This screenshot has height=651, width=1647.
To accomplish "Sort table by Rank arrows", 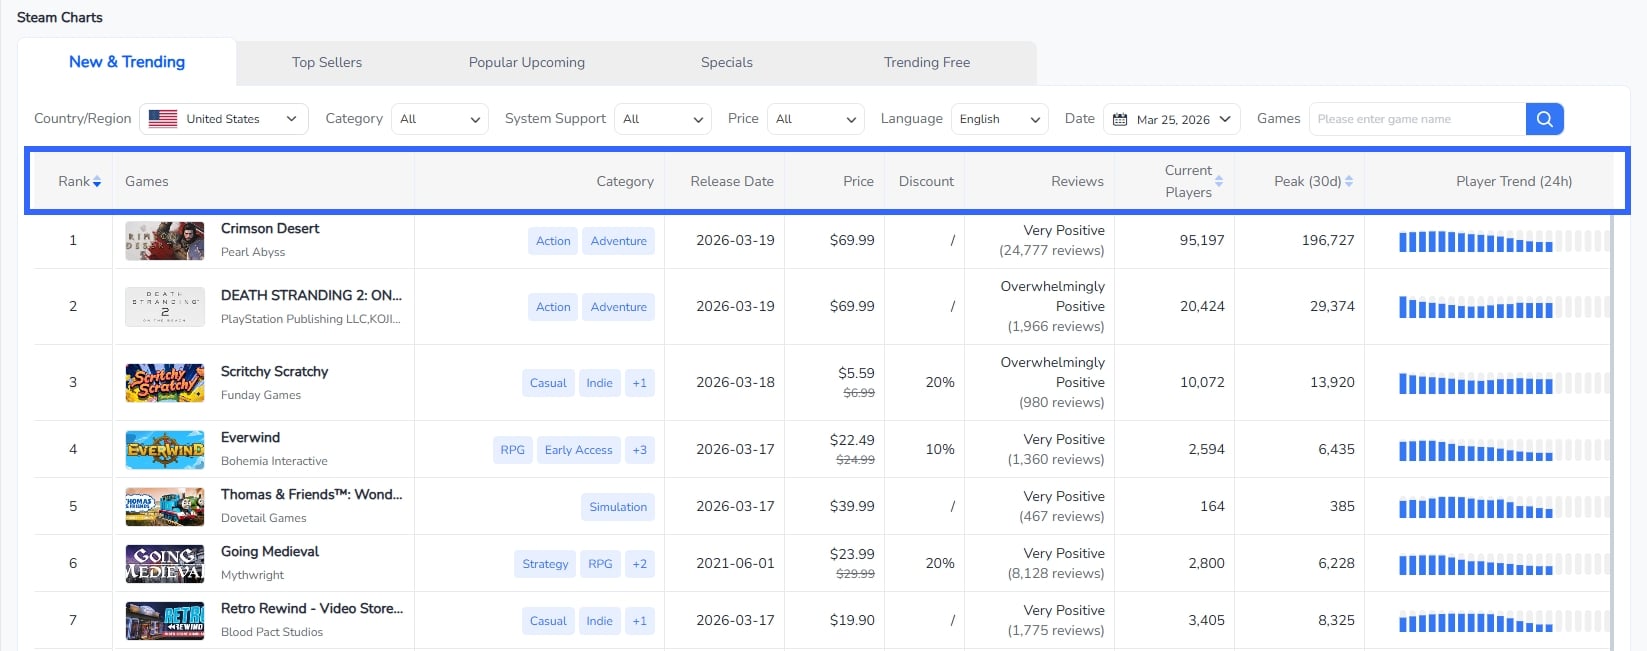I will pos(97,182).
